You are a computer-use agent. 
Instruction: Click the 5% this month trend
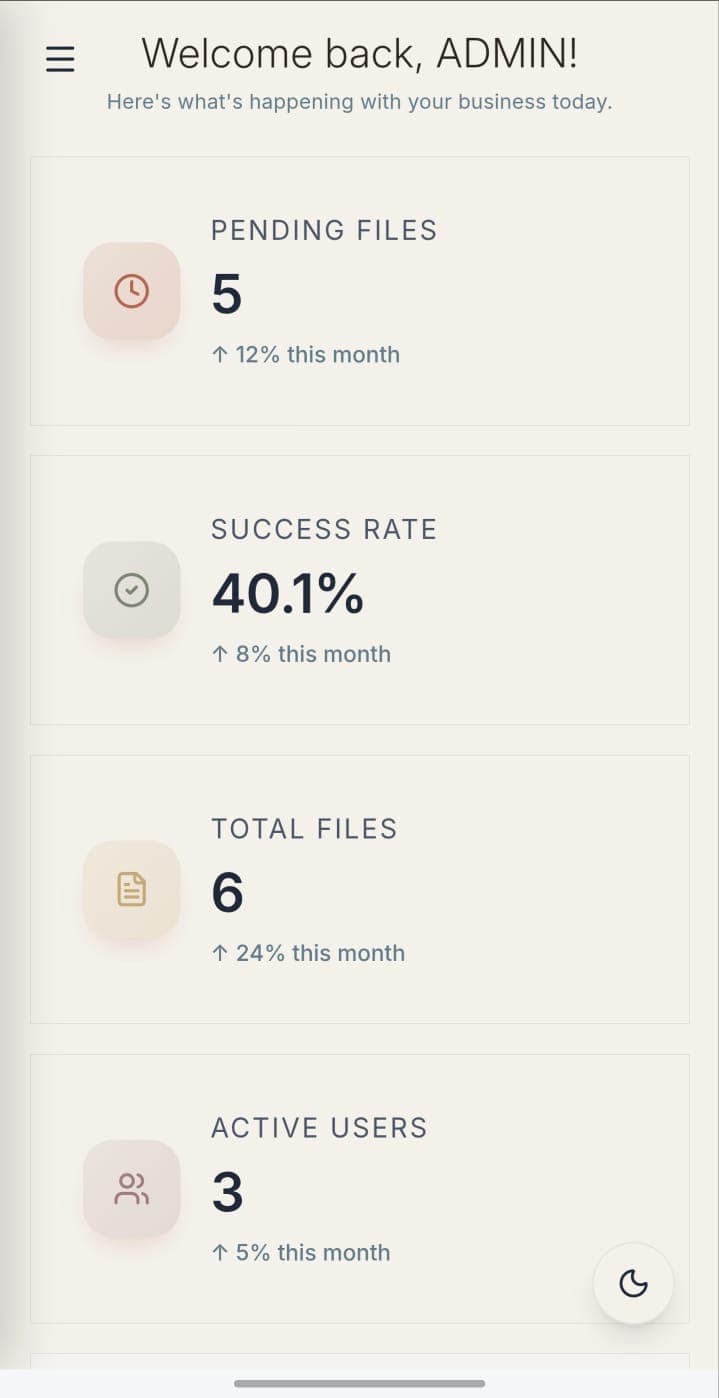click(x=301, y=1252)
